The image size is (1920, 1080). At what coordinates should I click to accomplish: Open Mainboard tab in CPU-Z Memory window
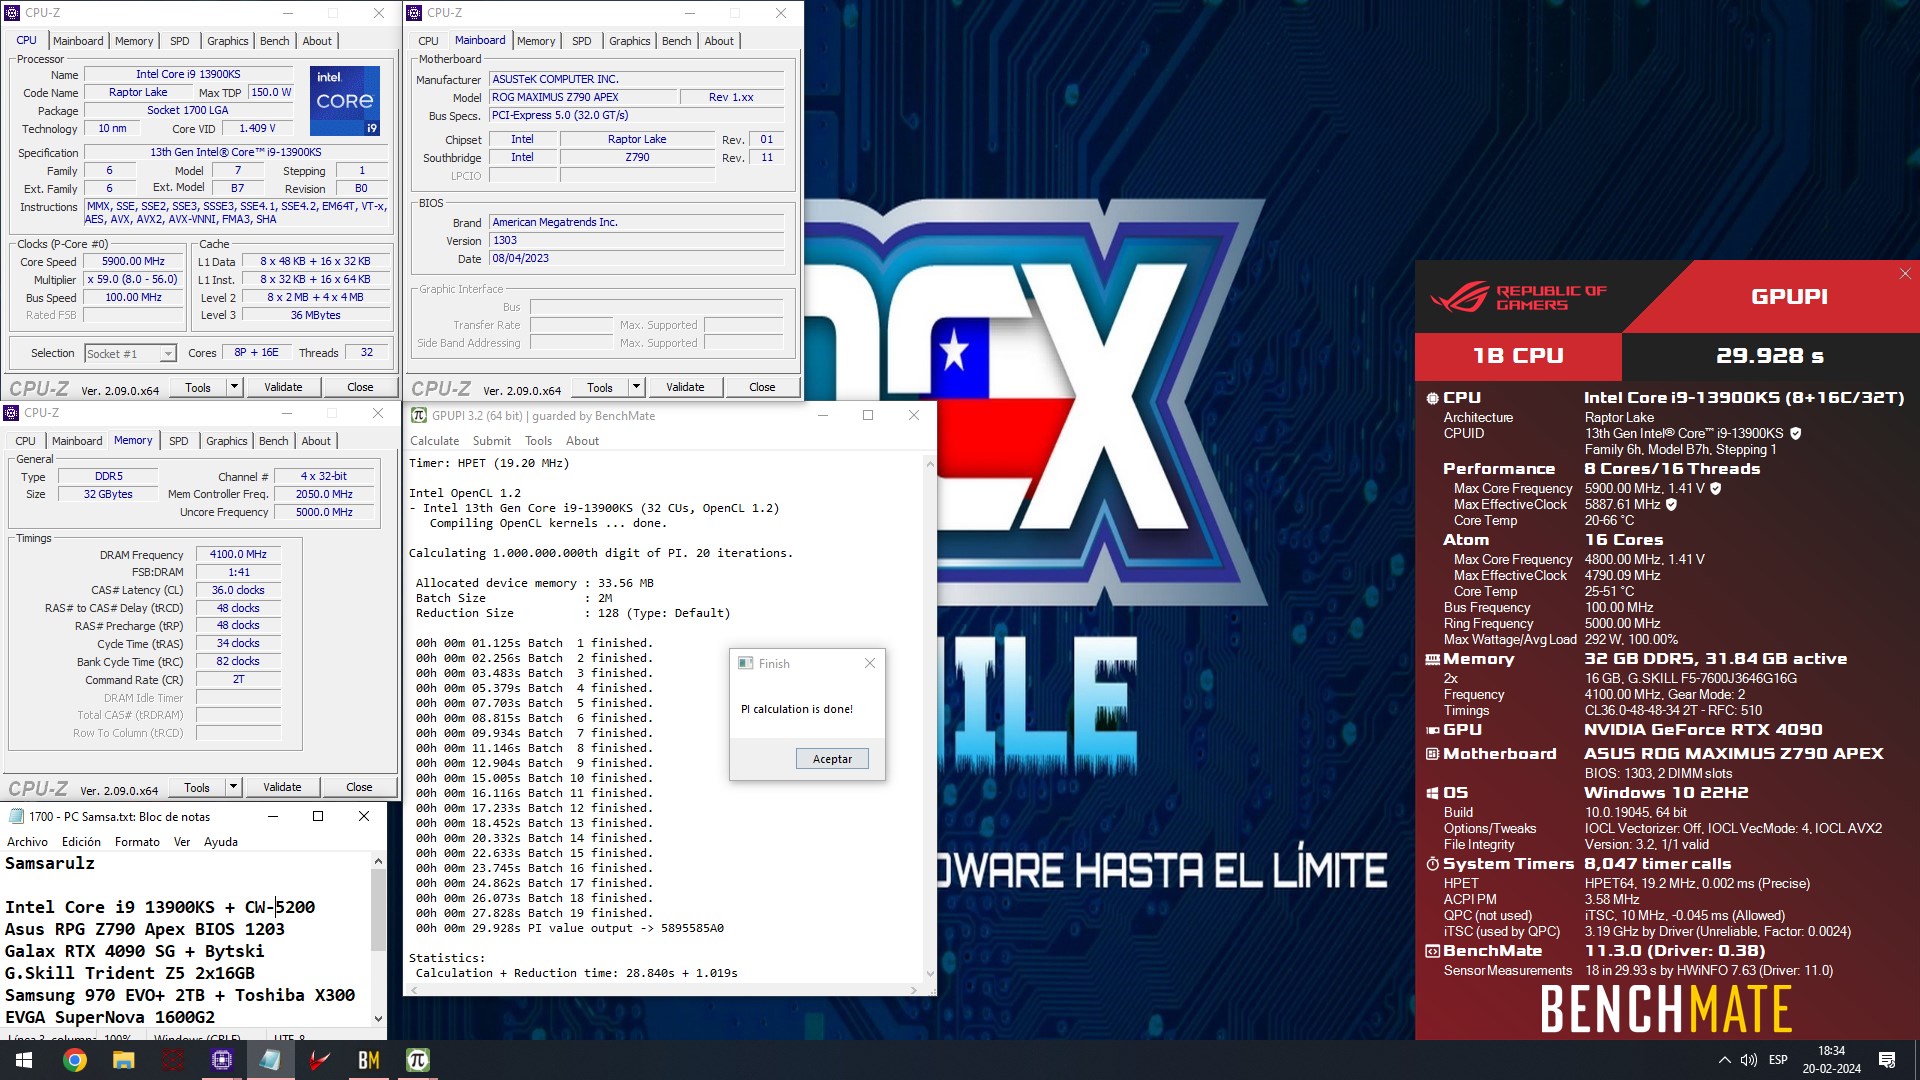pyautogui.click(x=77, y=441)
